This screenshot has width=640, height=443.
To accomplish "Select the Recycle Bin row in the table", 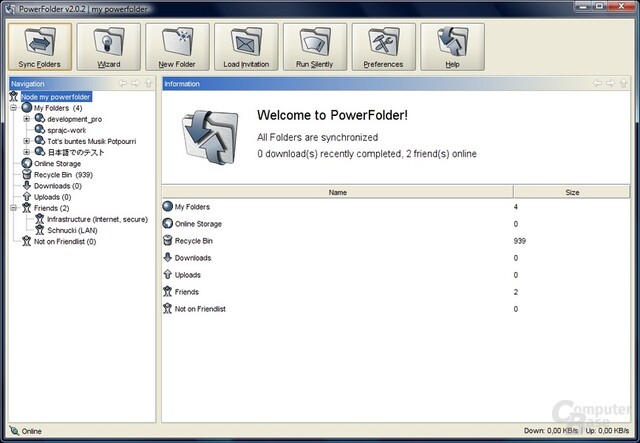I will (x=396, y=241).
